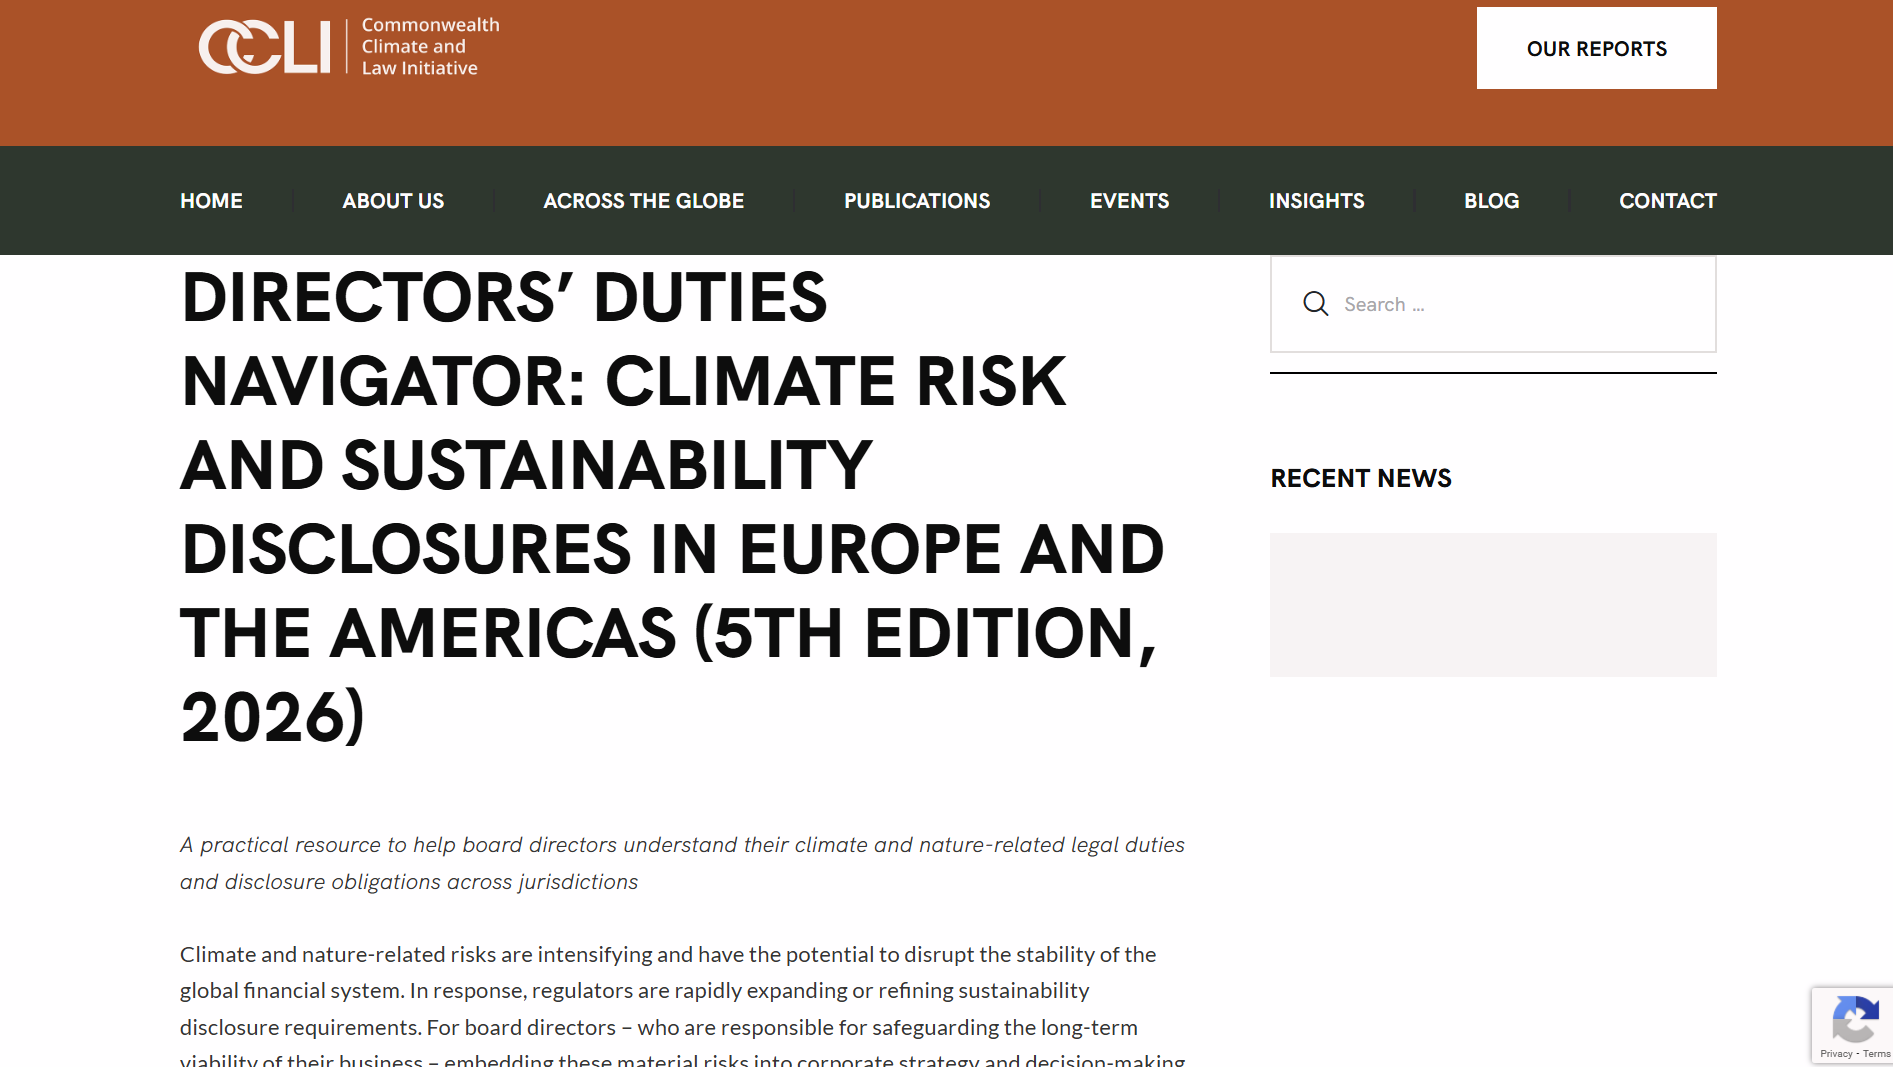Click the italic subtitle under the heading
This screenshot has height=1067, width=1893.
pos(680,862)
